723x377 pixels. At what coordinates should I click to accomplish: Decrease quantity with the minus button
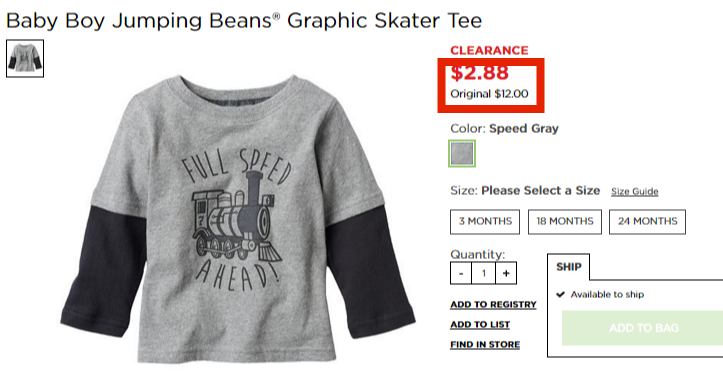461,273
